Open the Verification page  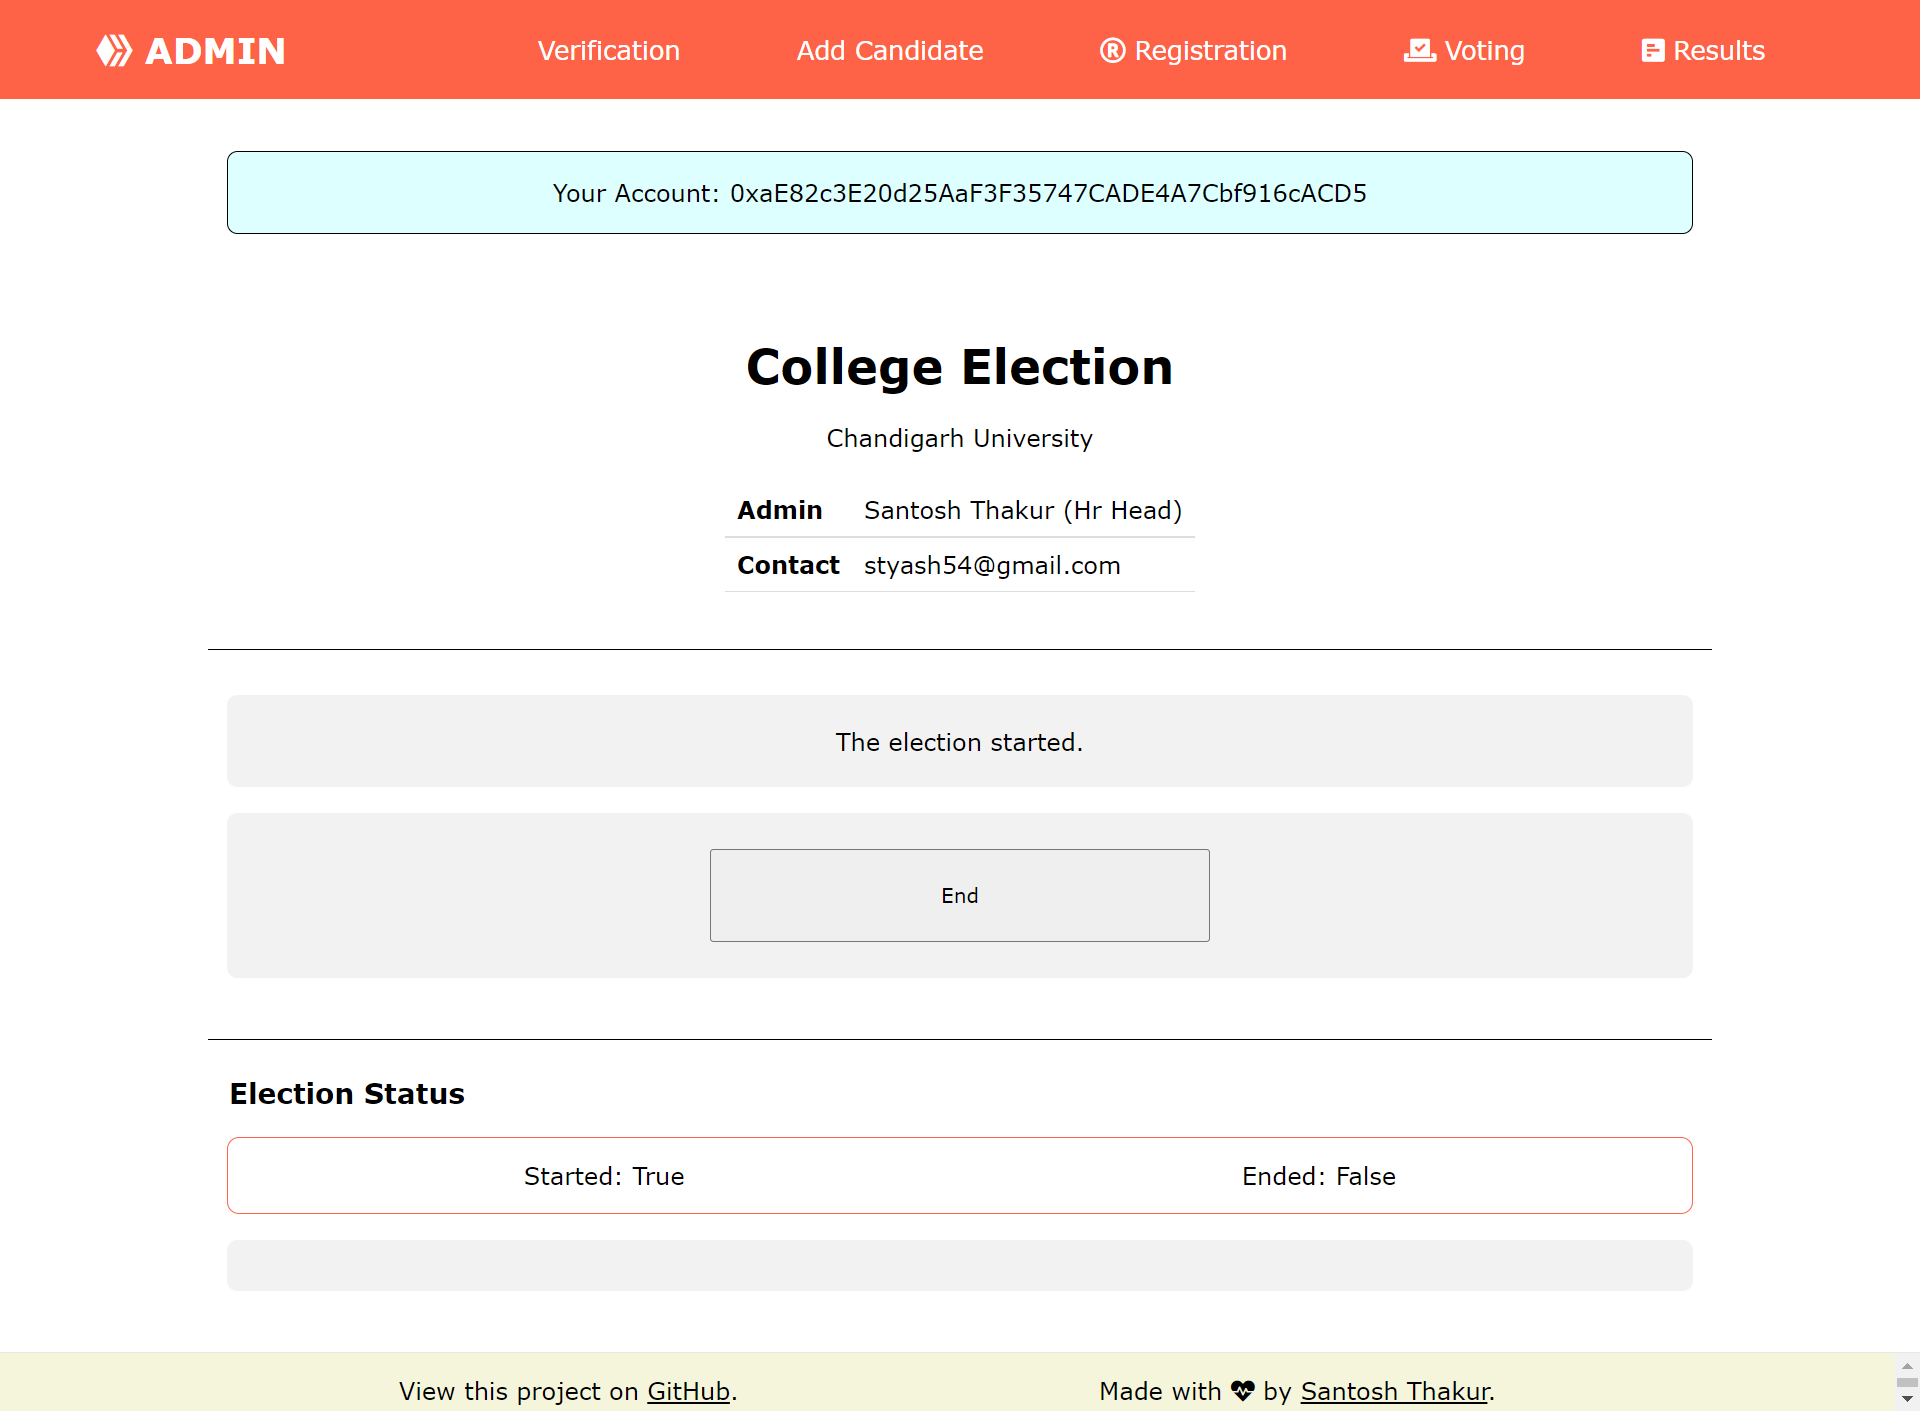click(608, 50)
